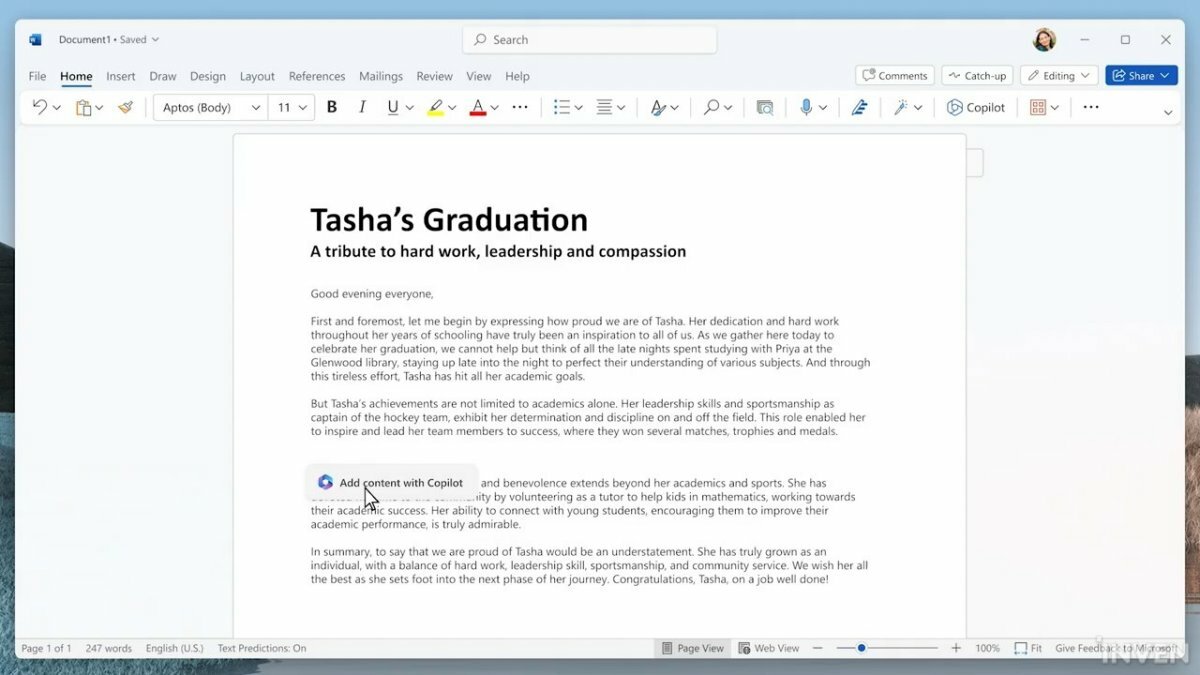Switch to the References tab
The height and width of the screenshot is (675, 1200).
coord(317,76)
